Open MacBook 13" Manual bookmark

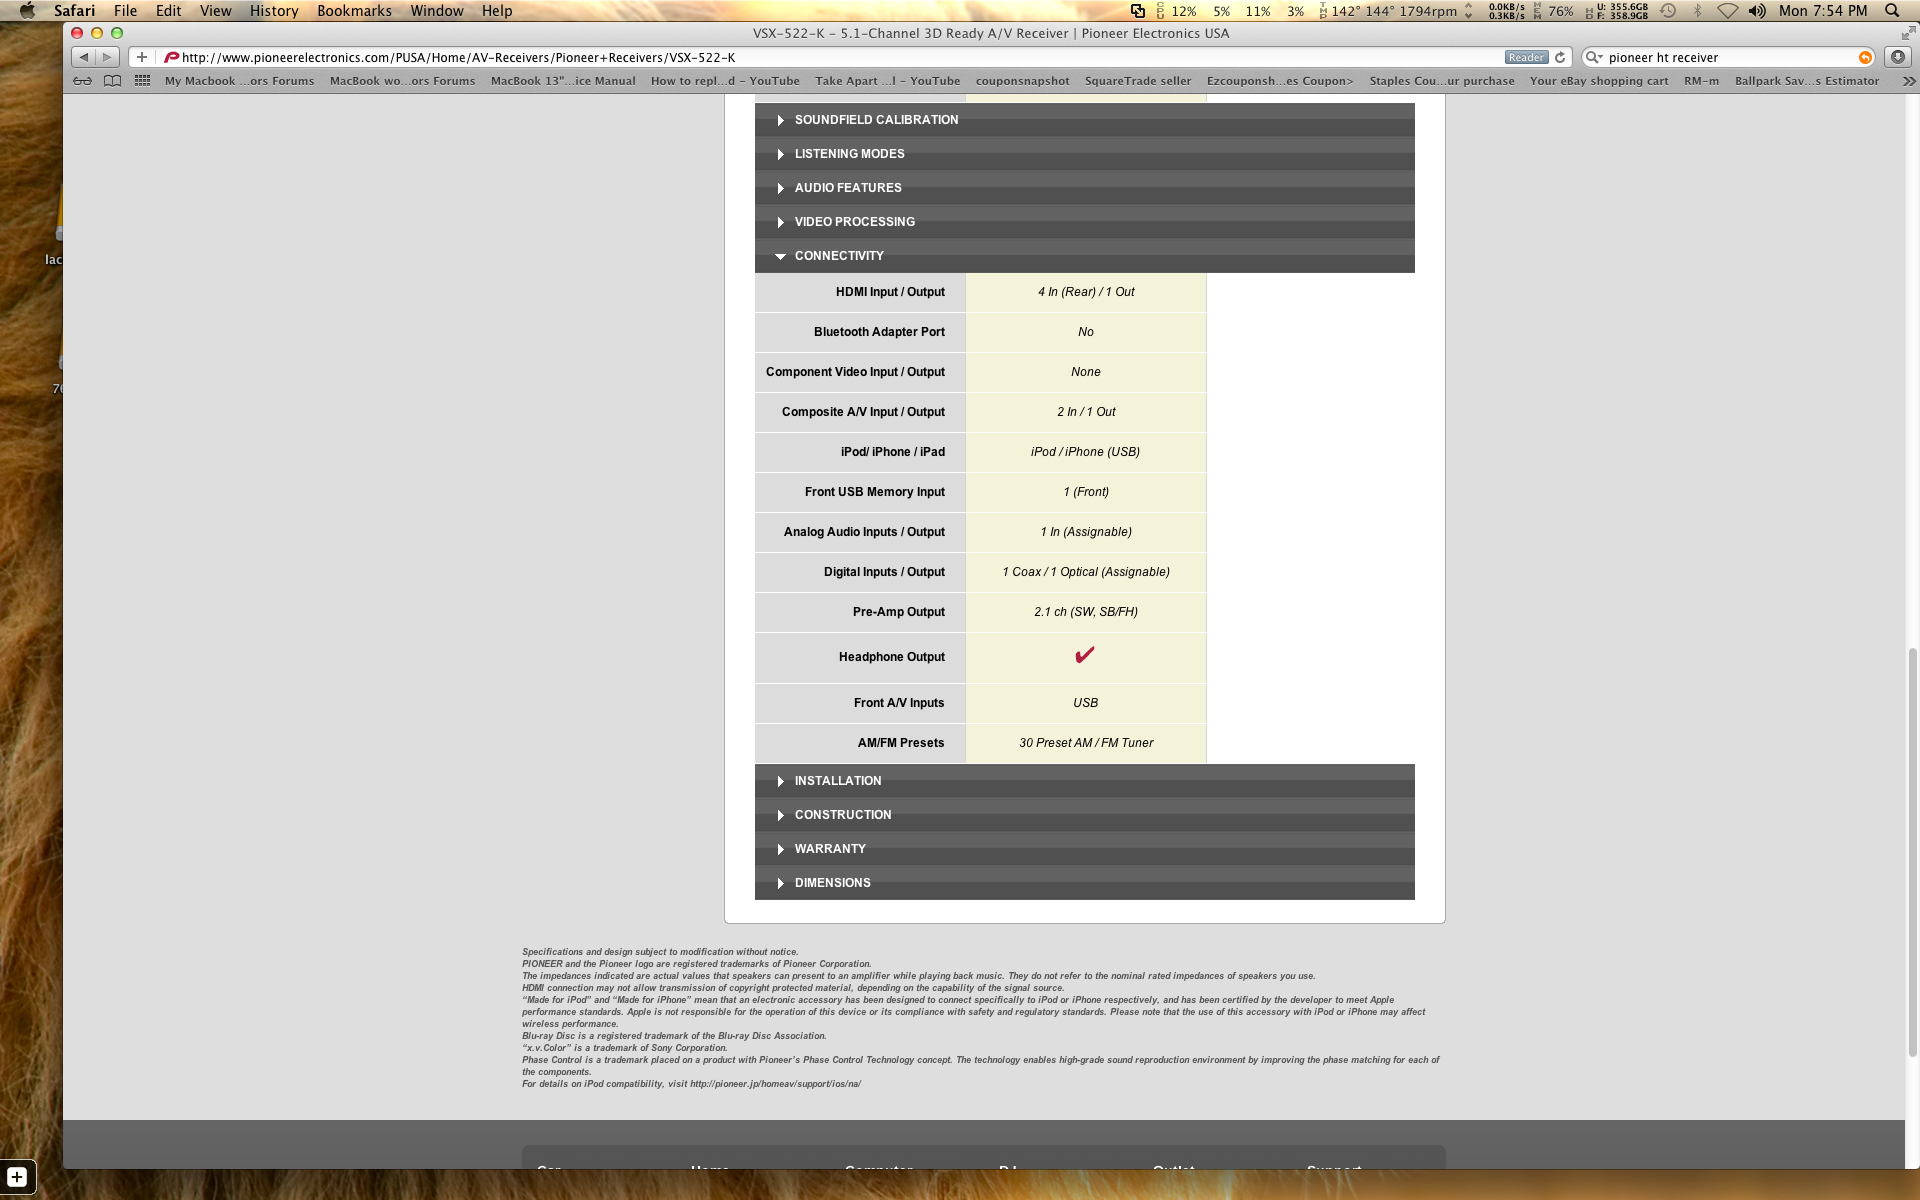point(563,81)
